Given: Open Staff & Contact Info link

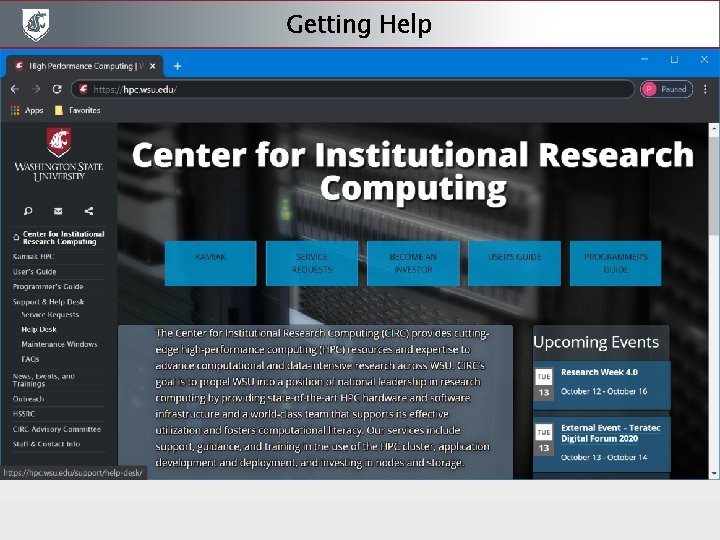Looking at the screenshot, I should tap(46, 444).
